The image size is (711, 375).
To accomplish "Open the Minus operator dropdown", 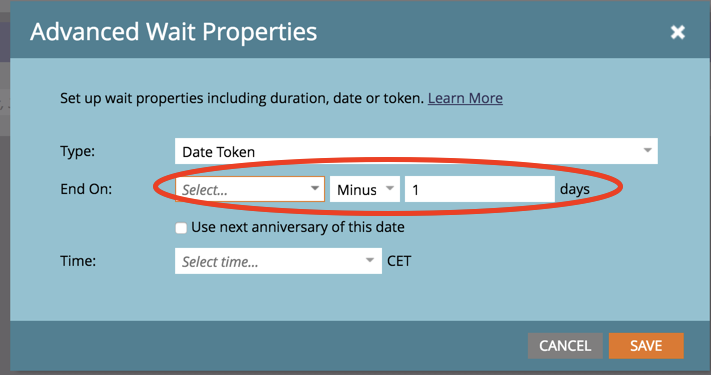I will pos(365,189).
